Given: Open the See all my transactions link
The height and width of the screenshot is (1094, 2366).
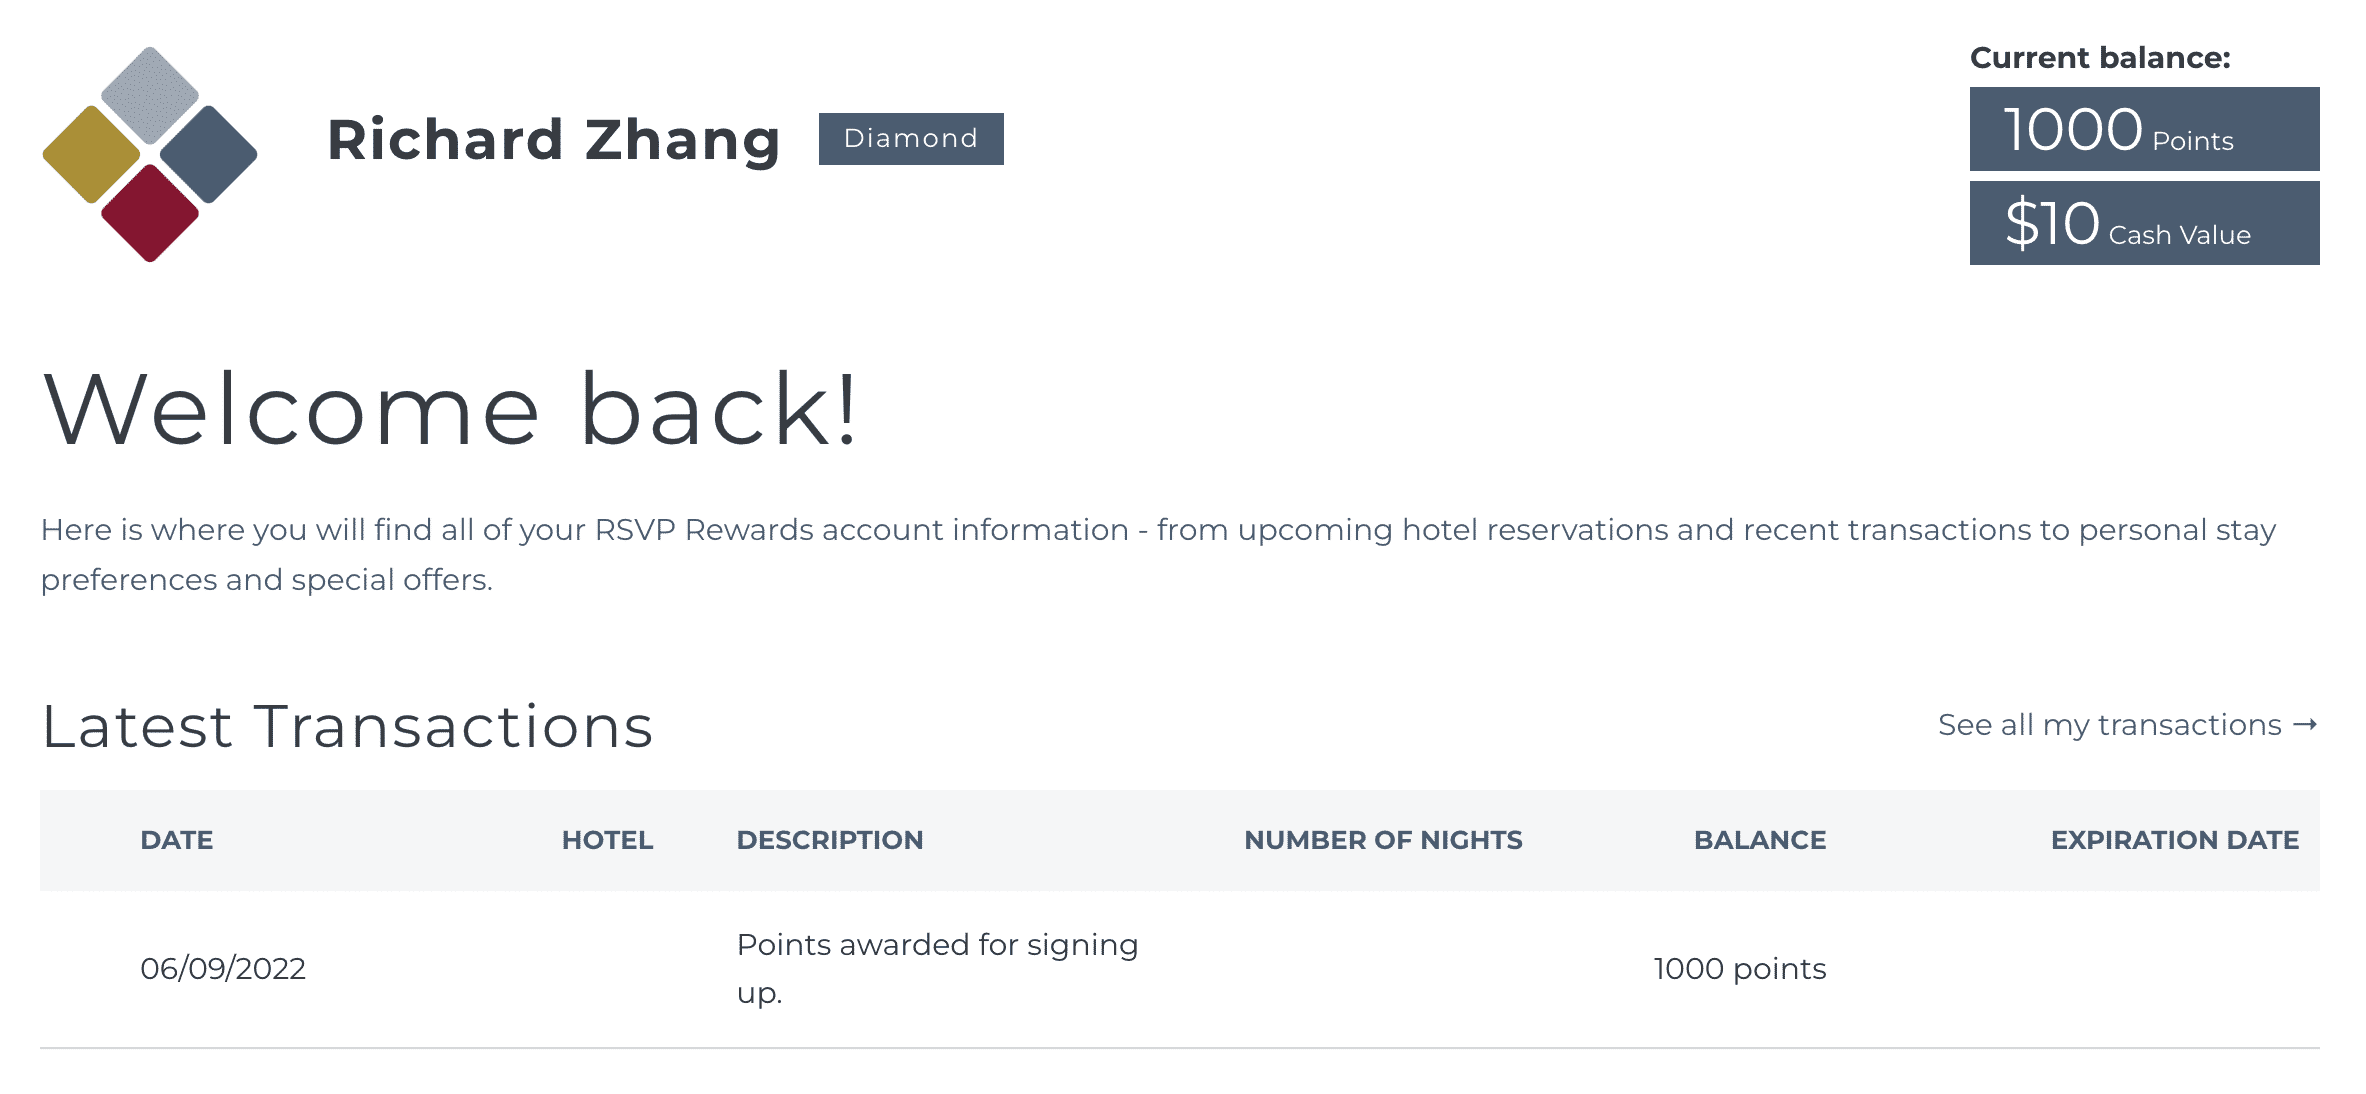Looking at the screenshot, I should pyautogui.click(x=2109, y=725).
